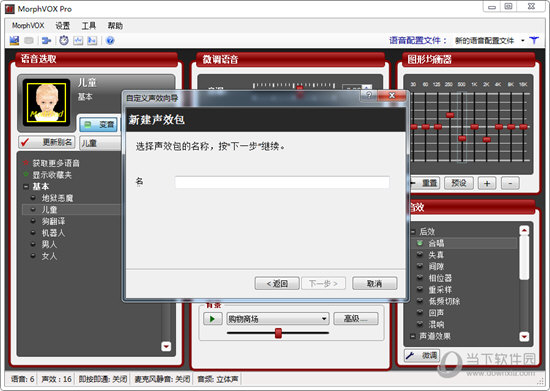Click the first toolbar icon with blue-gold picture

click(14, 41)
